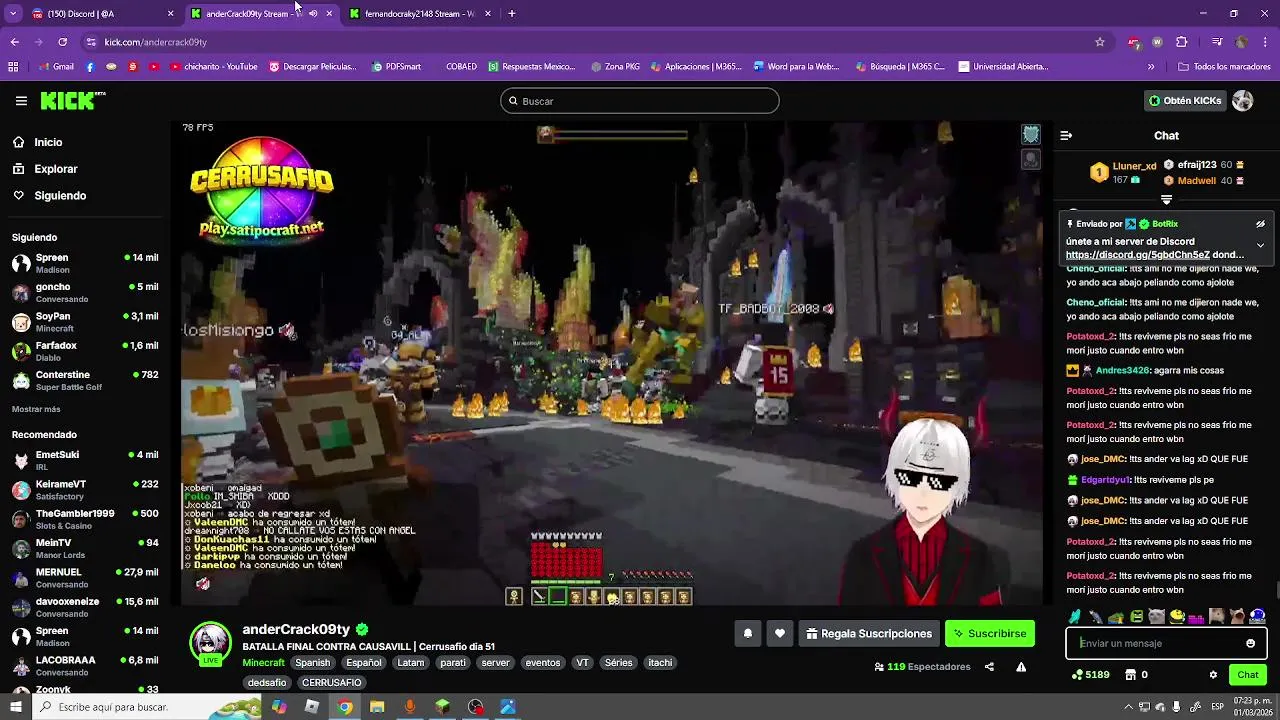This screenshot has width=1280, height=720.
Task: Open Todos los marcadores folder
Action: tap(1224, 67)
